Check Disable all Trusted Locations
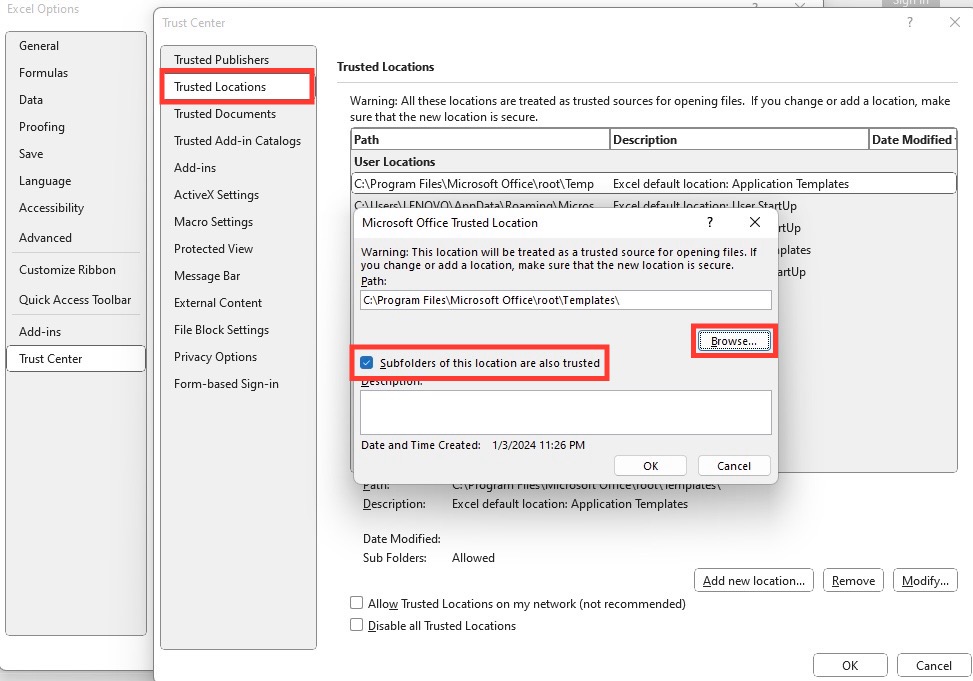The image size is (973, 681). click(356, 625)
